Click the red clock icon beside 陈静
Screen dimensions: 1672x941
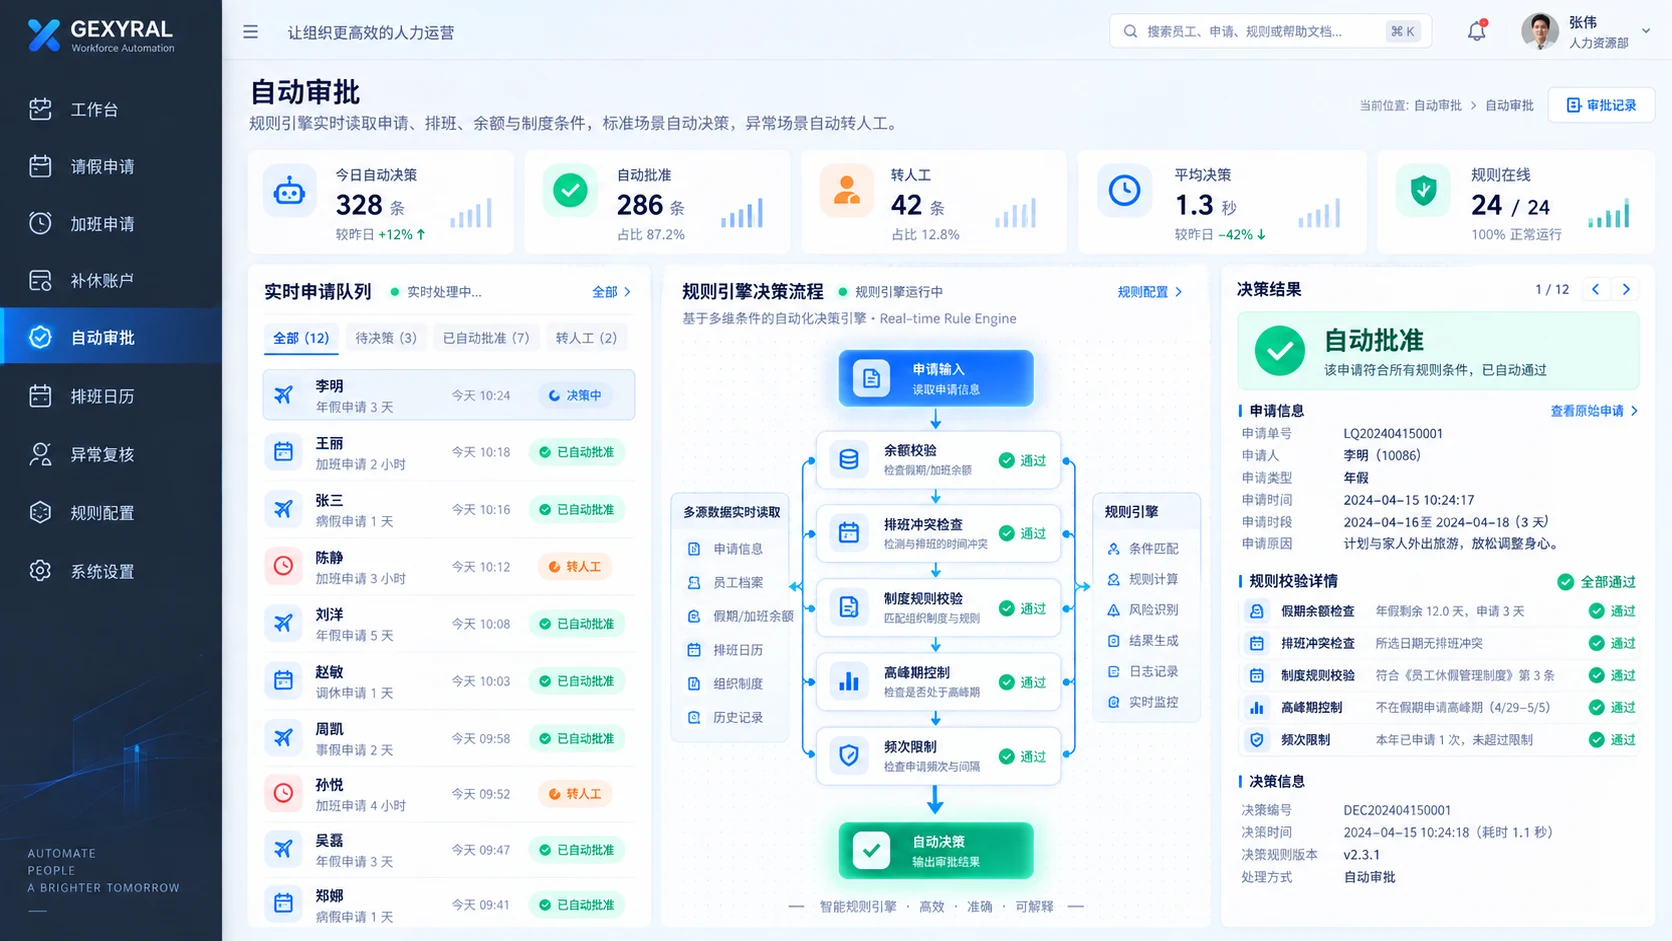tap(284, 566)
